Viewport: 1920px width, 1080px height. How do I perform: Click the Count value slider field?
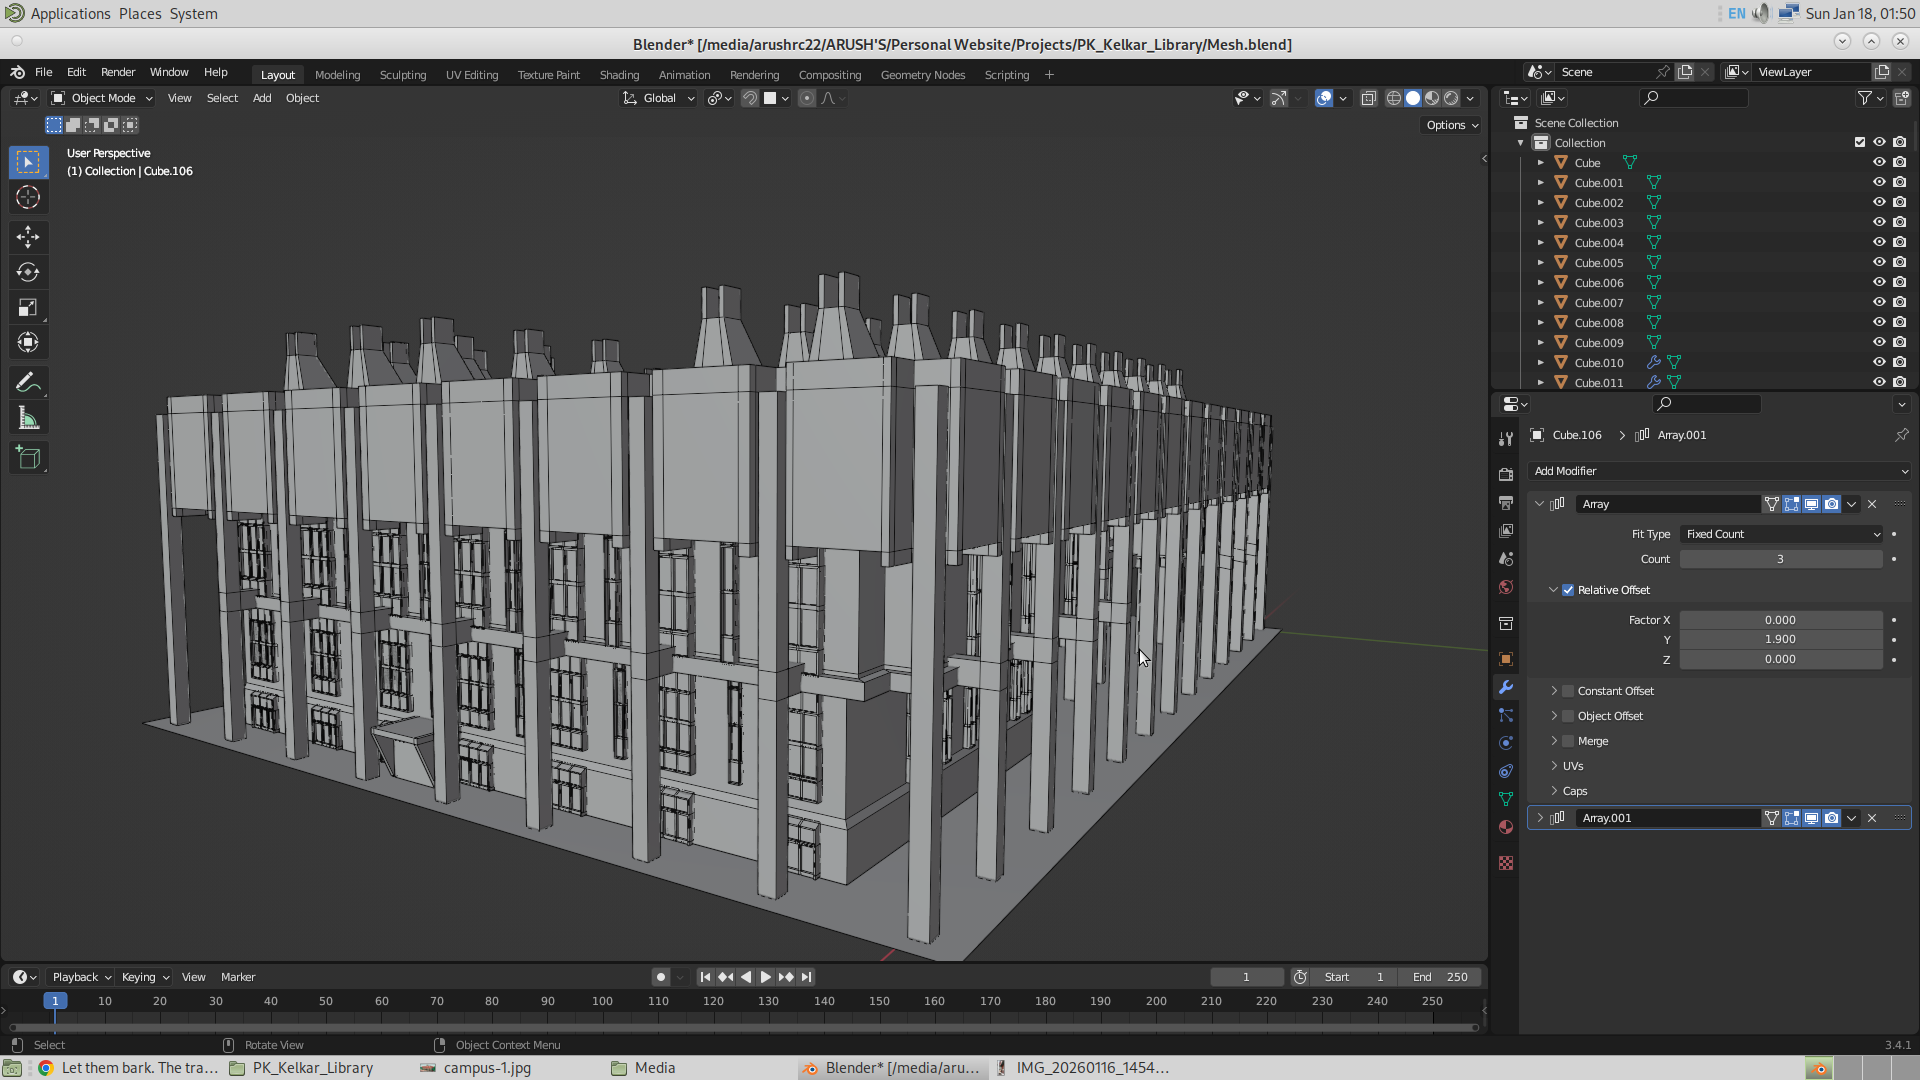click(1780, 559)
